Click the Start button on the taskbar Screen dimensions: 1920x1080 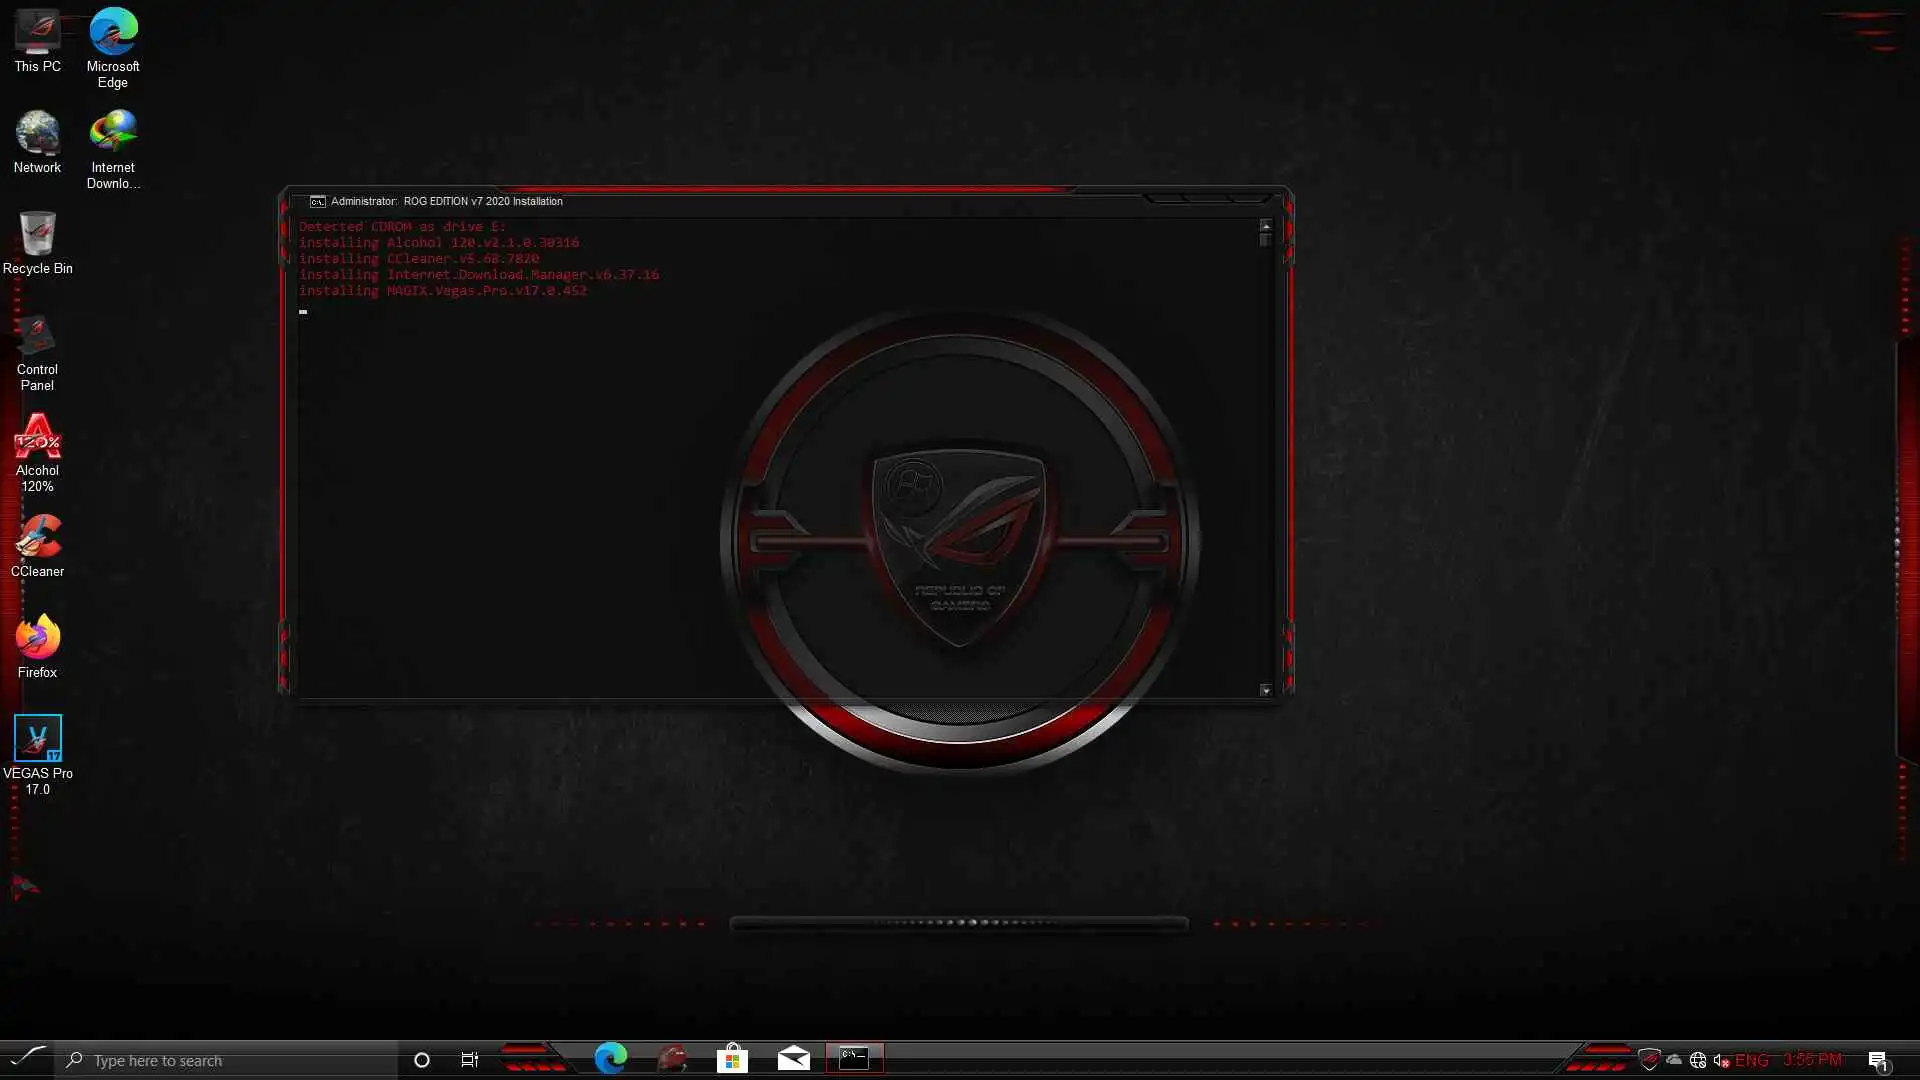[x=27, y=1058]
